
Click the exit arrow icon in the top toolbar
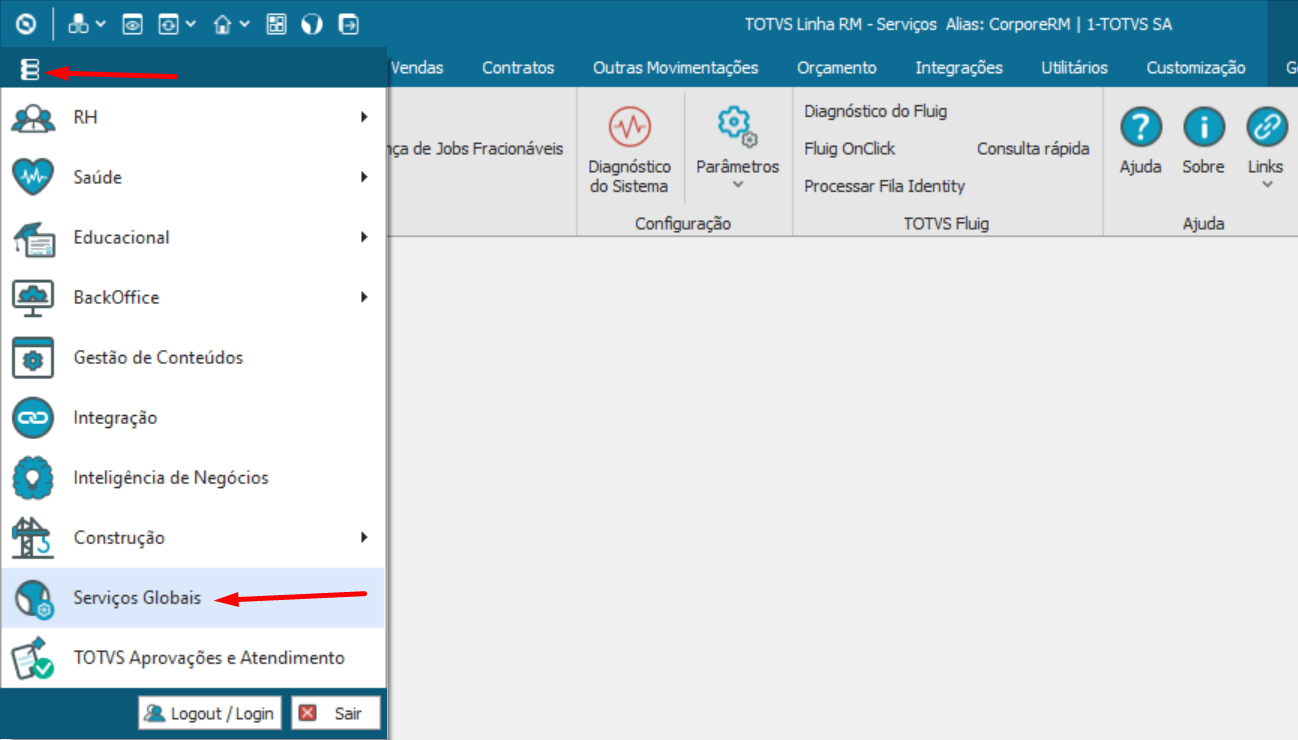(348, 24)
